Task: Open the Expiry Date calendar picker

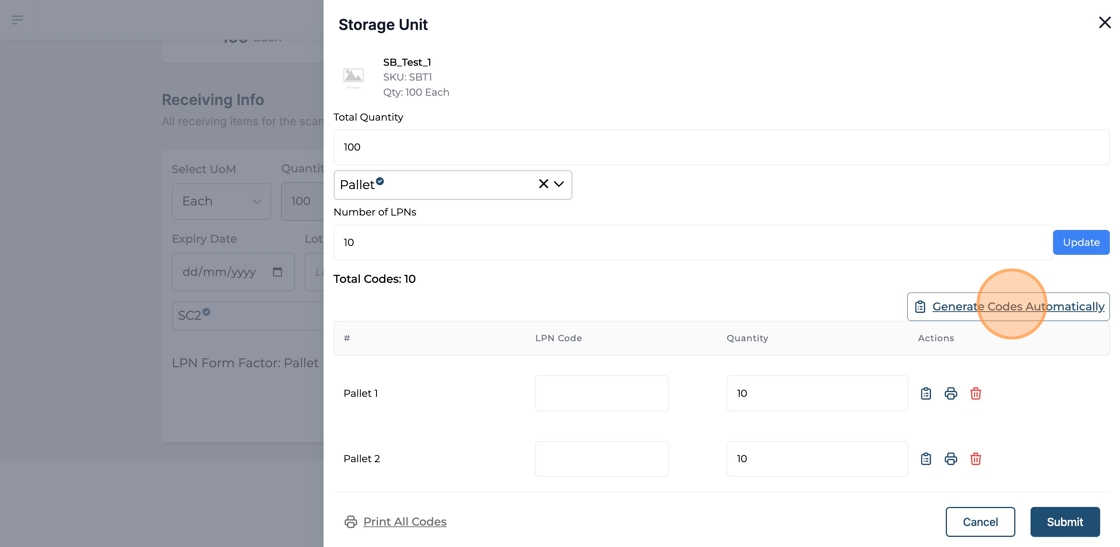Action: pos(277,272)
